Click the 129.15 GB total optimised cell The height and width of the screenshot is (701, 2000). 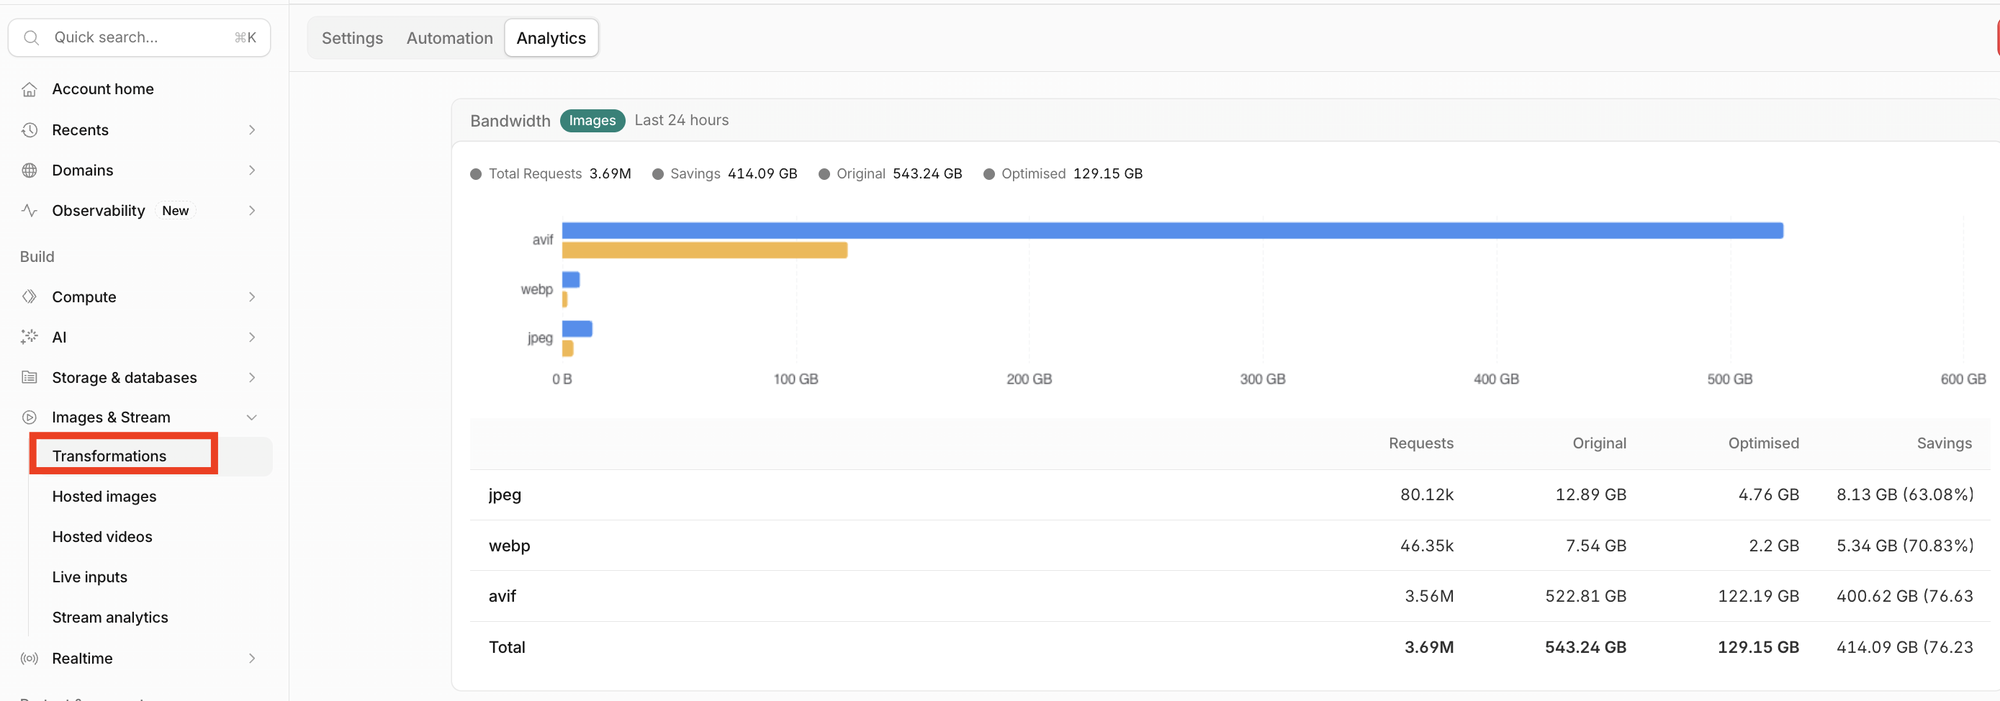(1758, 647)
